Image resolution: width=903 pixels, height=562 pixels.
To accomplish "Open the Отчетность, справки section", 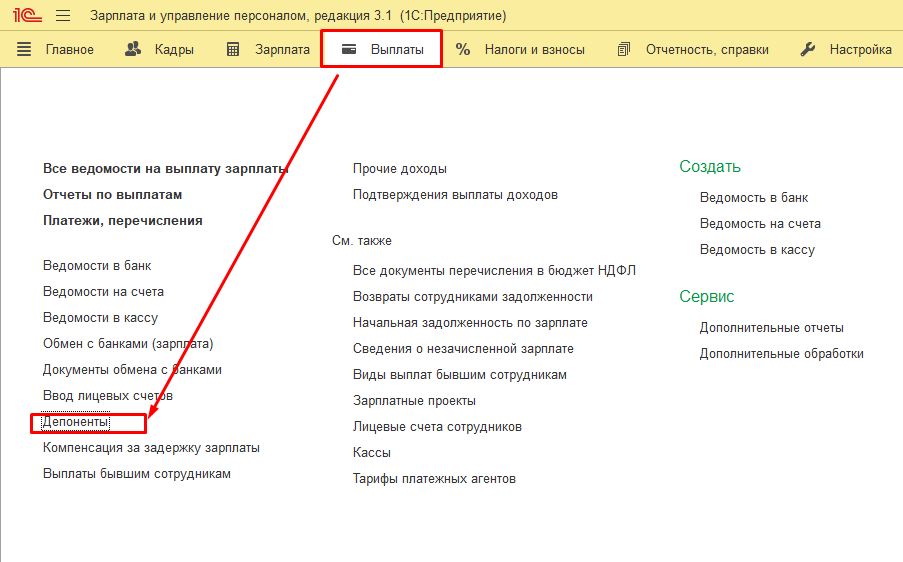I will click(707, 49).
